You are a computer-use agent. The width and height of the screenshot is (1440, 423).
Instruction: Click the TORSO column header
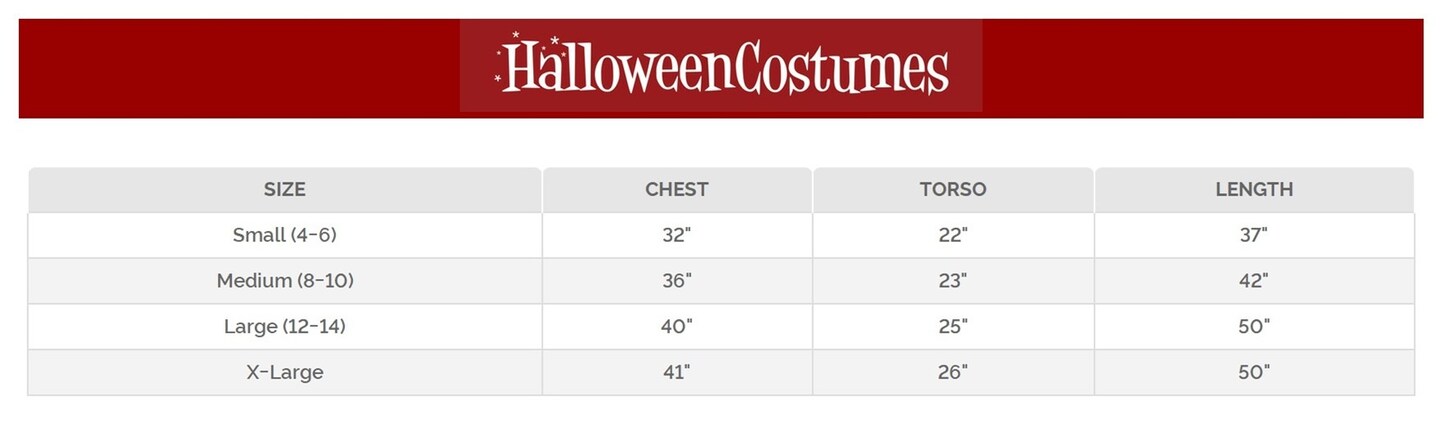(x=953, y=189)
